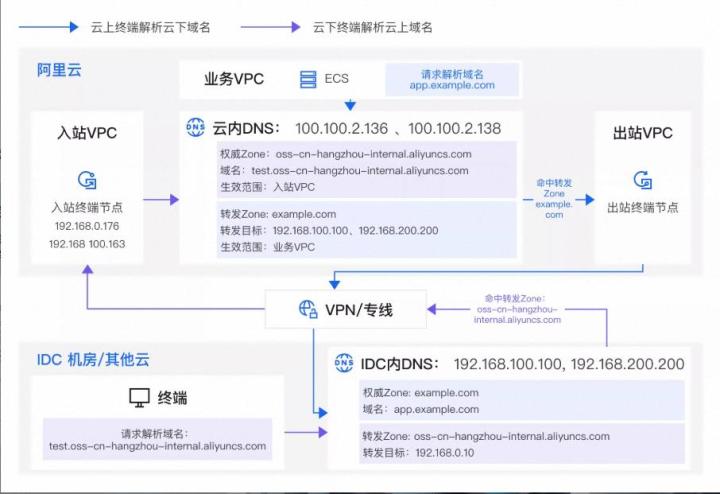Click the ECS label
The image size is (720, 494).
click(x=337, y=79)
